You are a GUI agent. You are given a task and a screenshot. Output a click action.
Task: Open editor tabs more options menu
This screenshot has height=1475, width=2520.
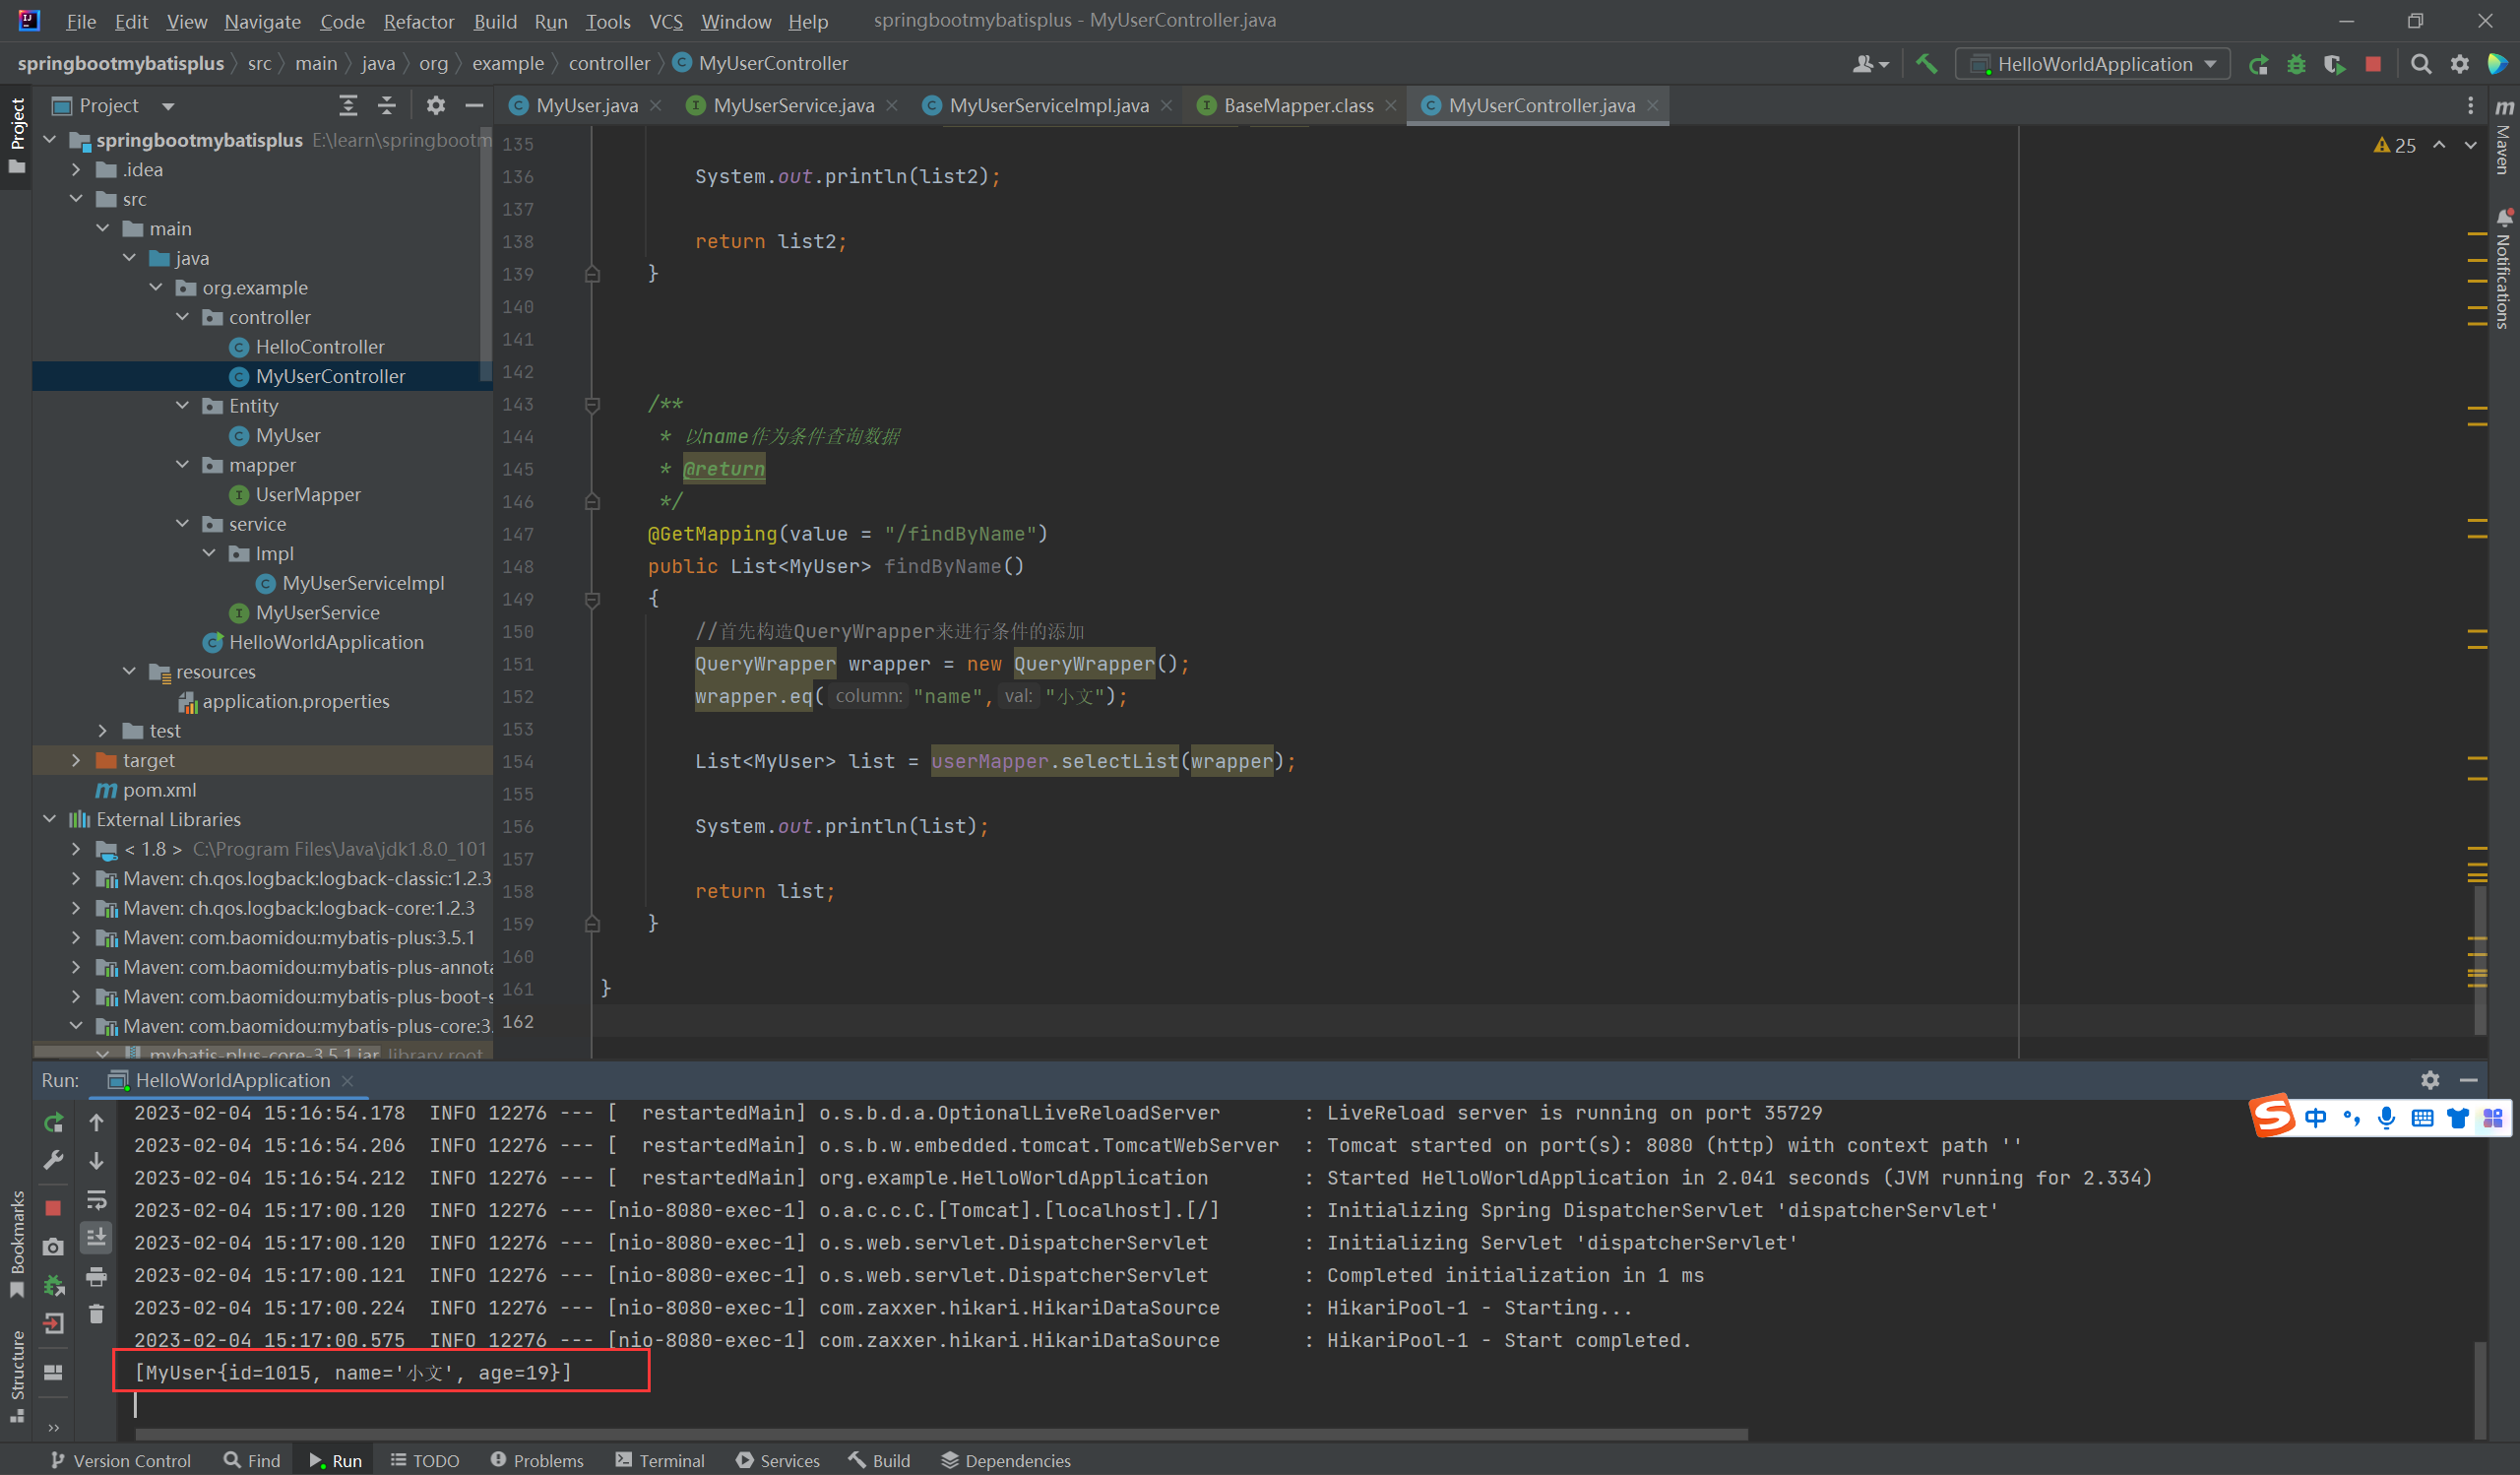[2471, 105]
